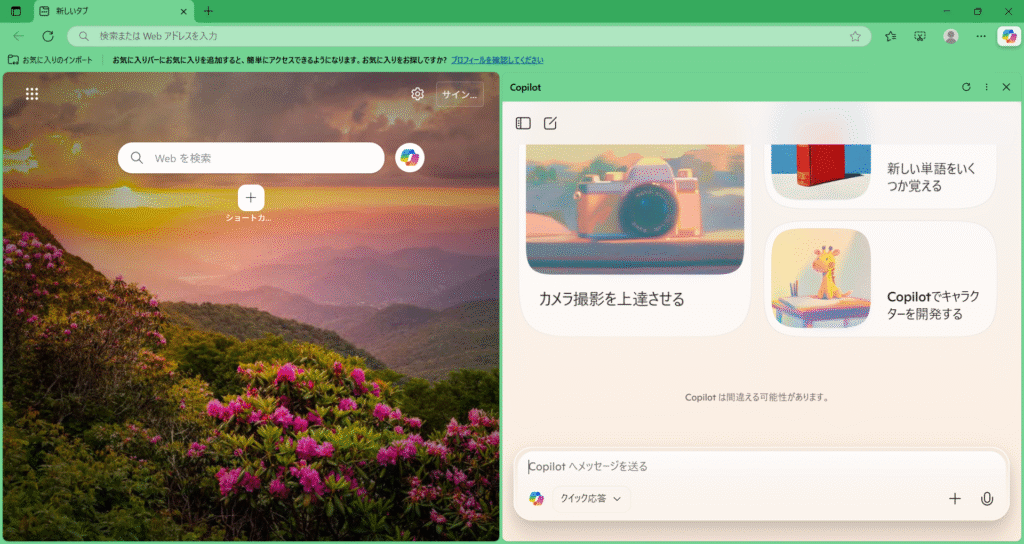Toggle the Copilot sidebar toolbar icon
The image size is (1024, 544).
coord(1009,37)
